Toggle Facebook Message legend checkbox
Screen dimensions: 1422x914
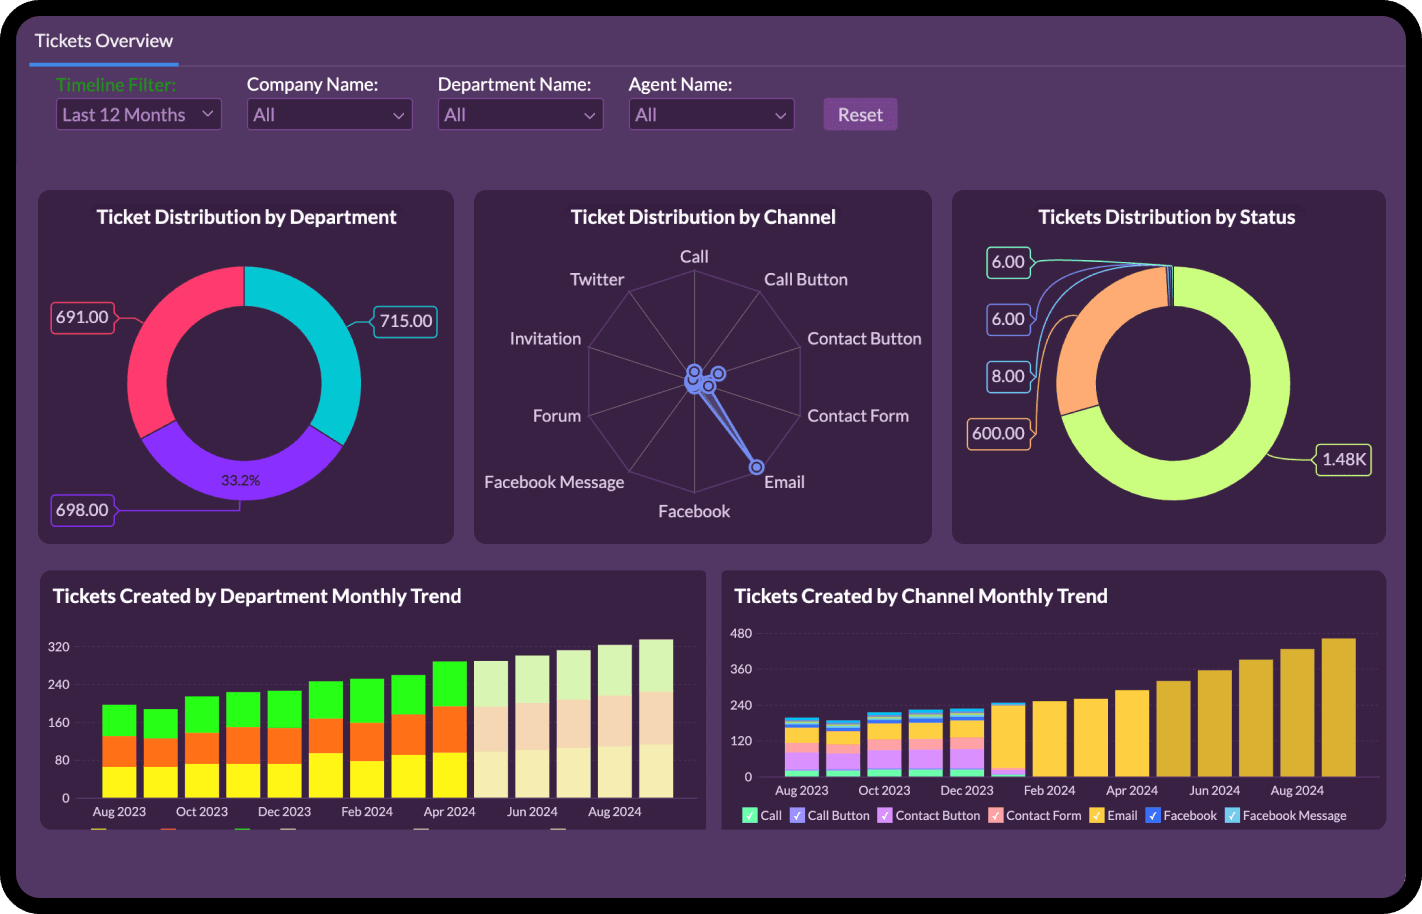pos(1232,816)
